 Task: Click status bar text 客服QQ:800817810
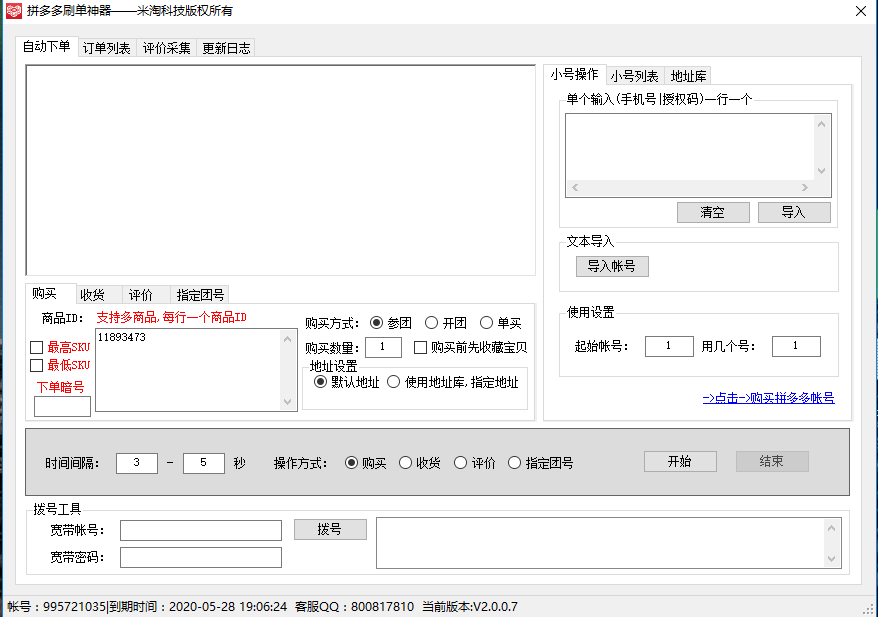click(354, 607)
